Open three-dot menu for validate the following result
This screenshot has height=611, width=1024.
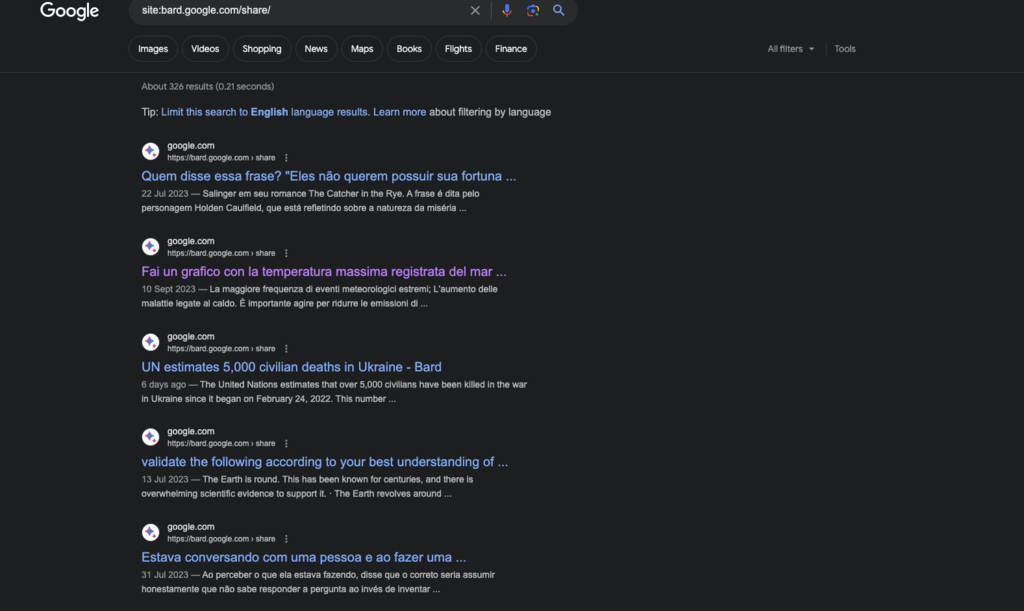tap(286, 443)
